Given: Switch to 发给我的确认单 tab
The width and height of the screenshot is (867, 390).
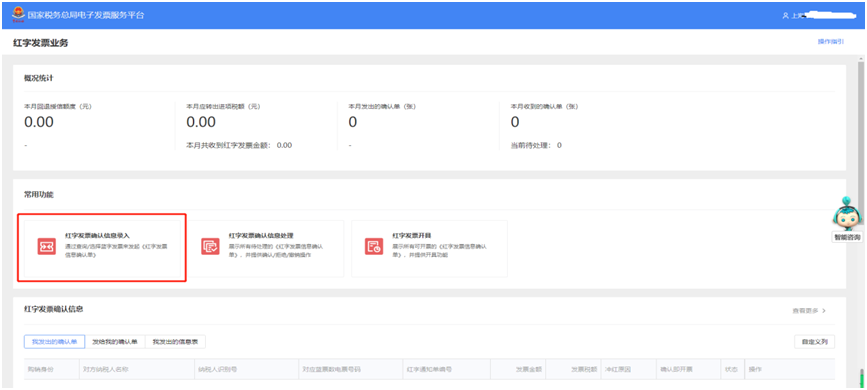Looking at the screenshot, I should (x=115, y=342).
